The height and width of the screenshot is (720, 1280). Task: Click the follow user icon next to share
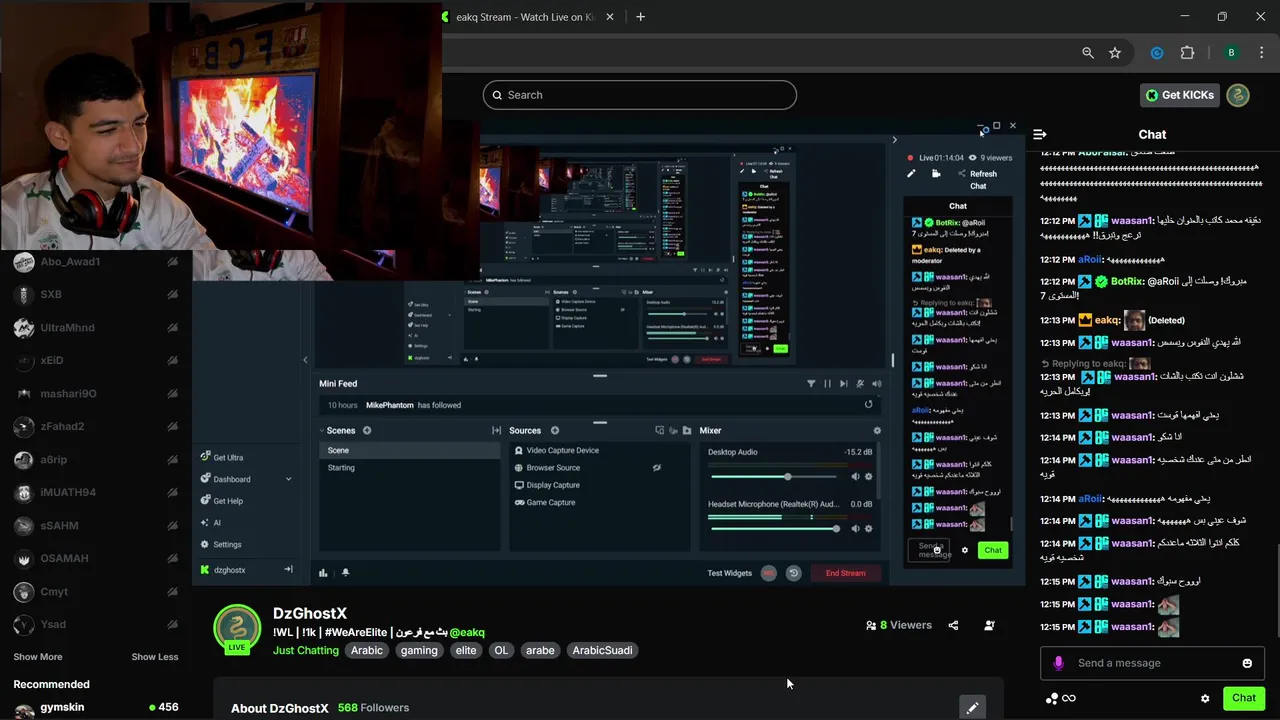coord(989,625)
